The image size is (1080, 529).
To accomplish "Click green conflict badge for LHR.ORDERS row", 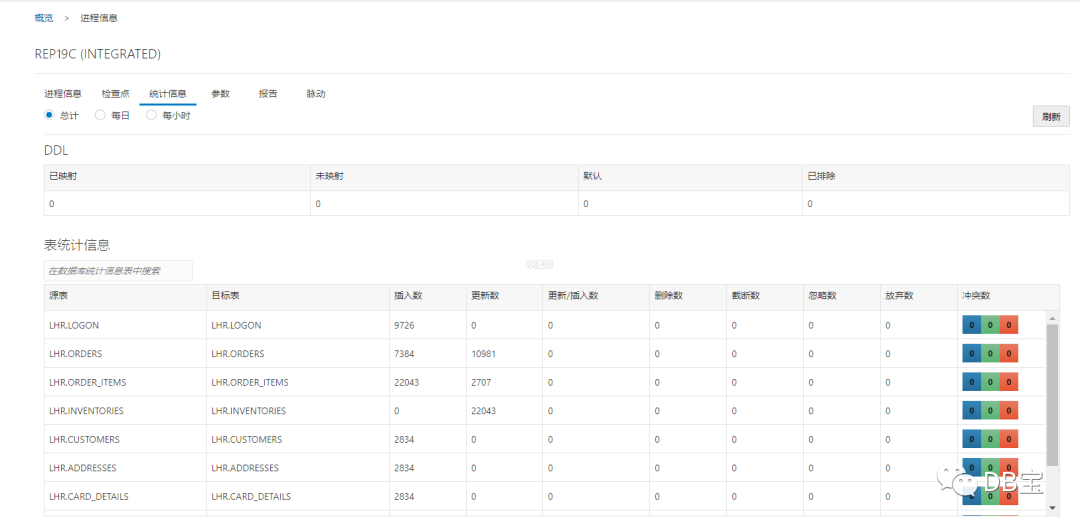I will (x=990, y=354).
